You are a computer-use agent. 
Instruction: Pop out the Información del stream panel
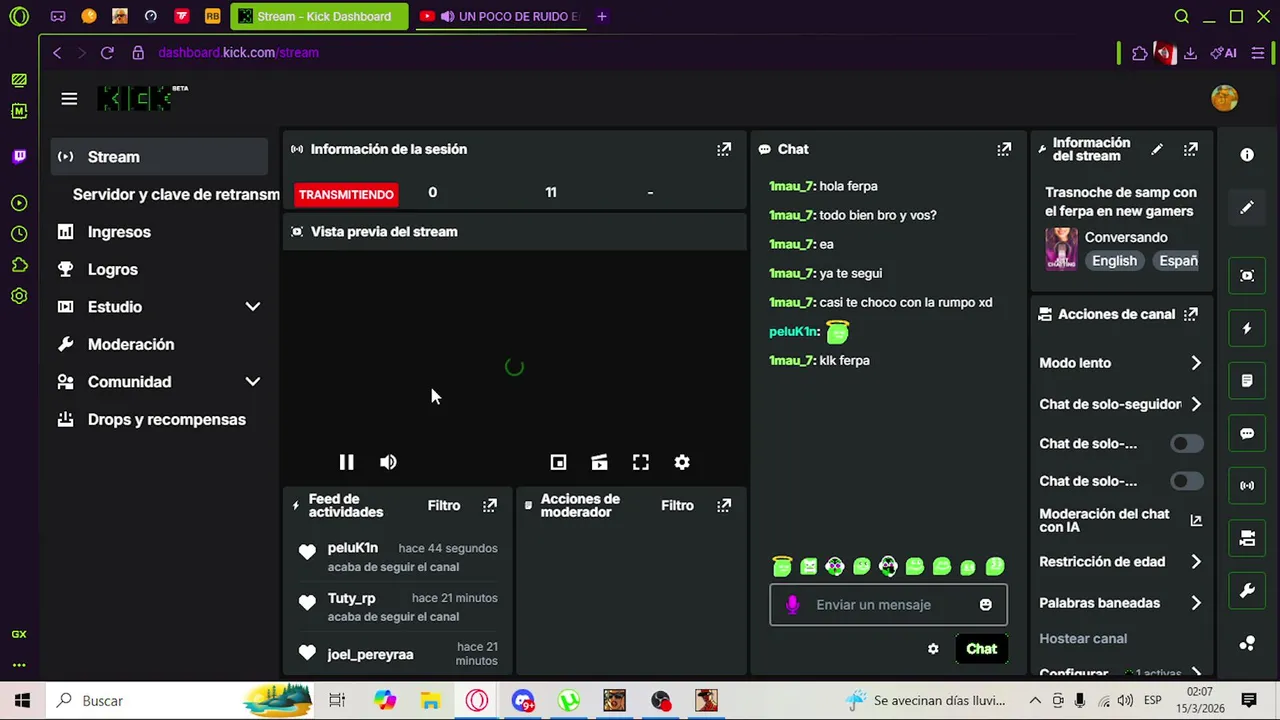[1191, 149]
